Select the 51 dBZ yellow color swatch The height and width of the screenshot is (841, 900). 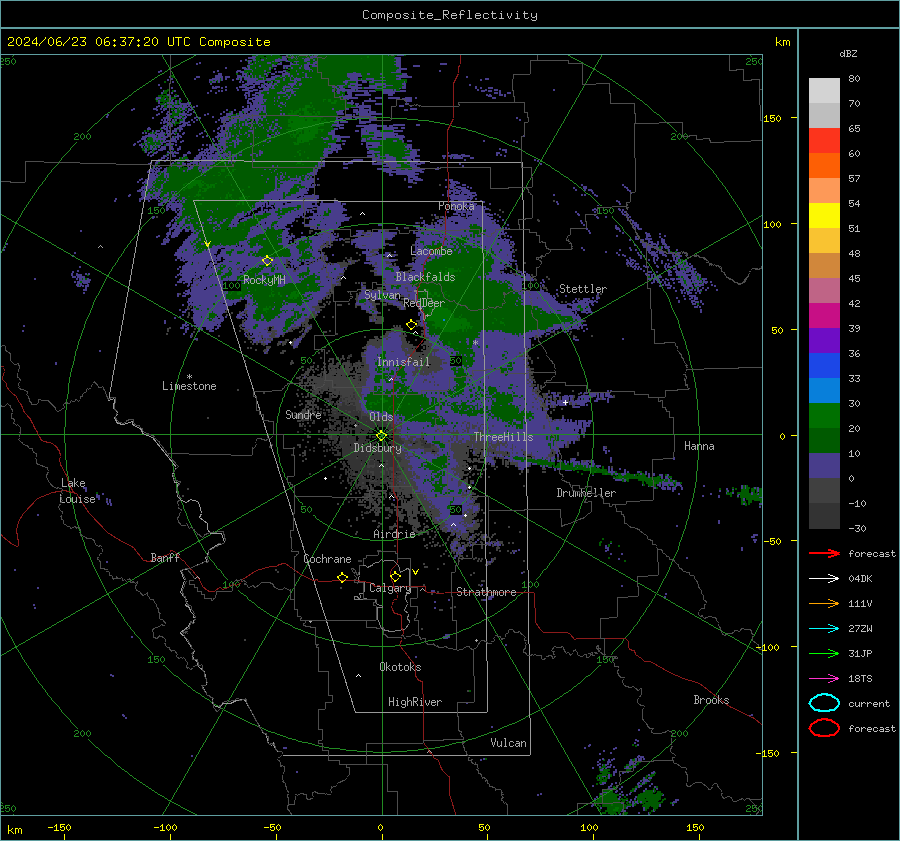point(824,215)
